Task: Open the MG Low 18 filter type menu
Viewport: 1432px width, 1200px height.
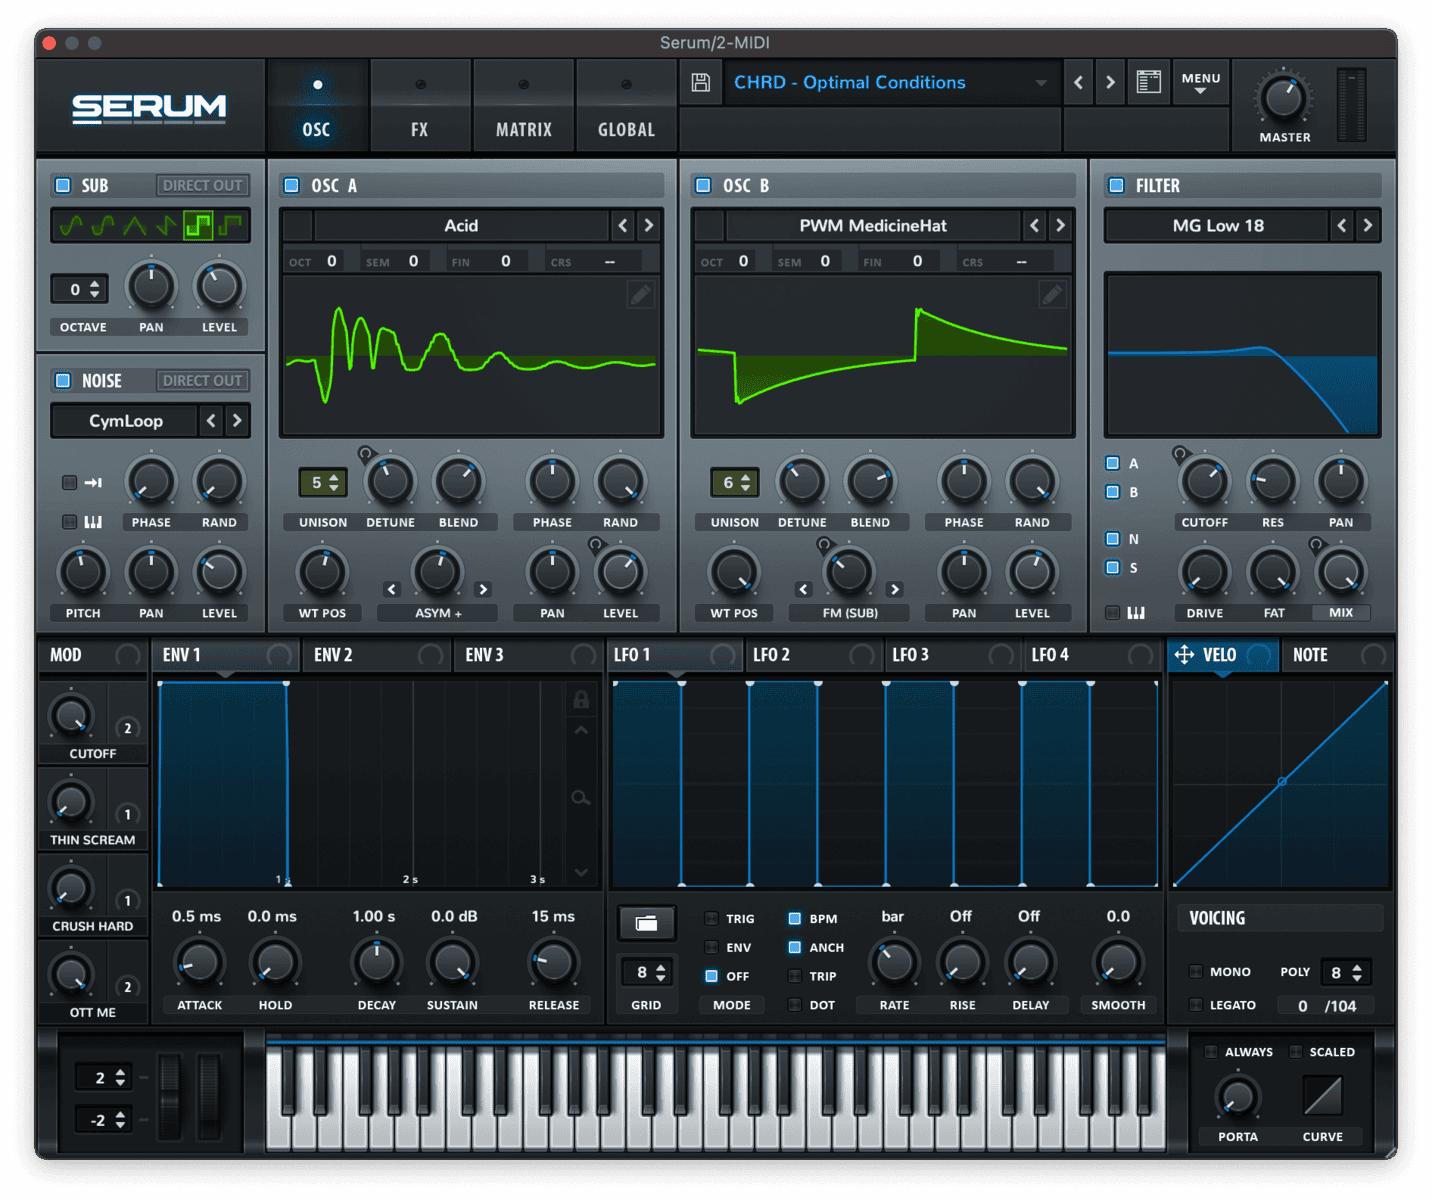Action: coord(1217,226)
